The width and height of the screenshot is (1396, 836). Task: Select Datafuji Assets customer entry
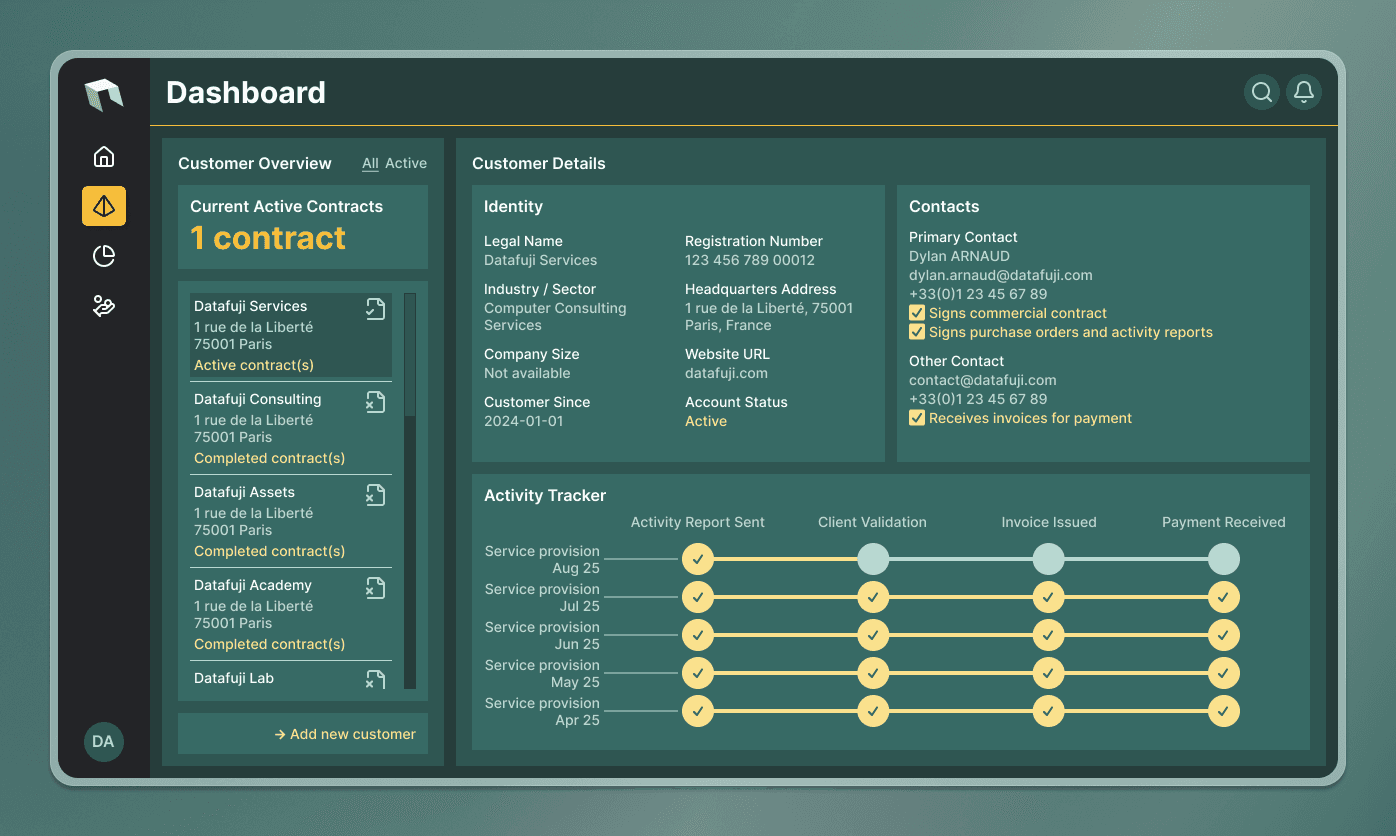(291, 521)
